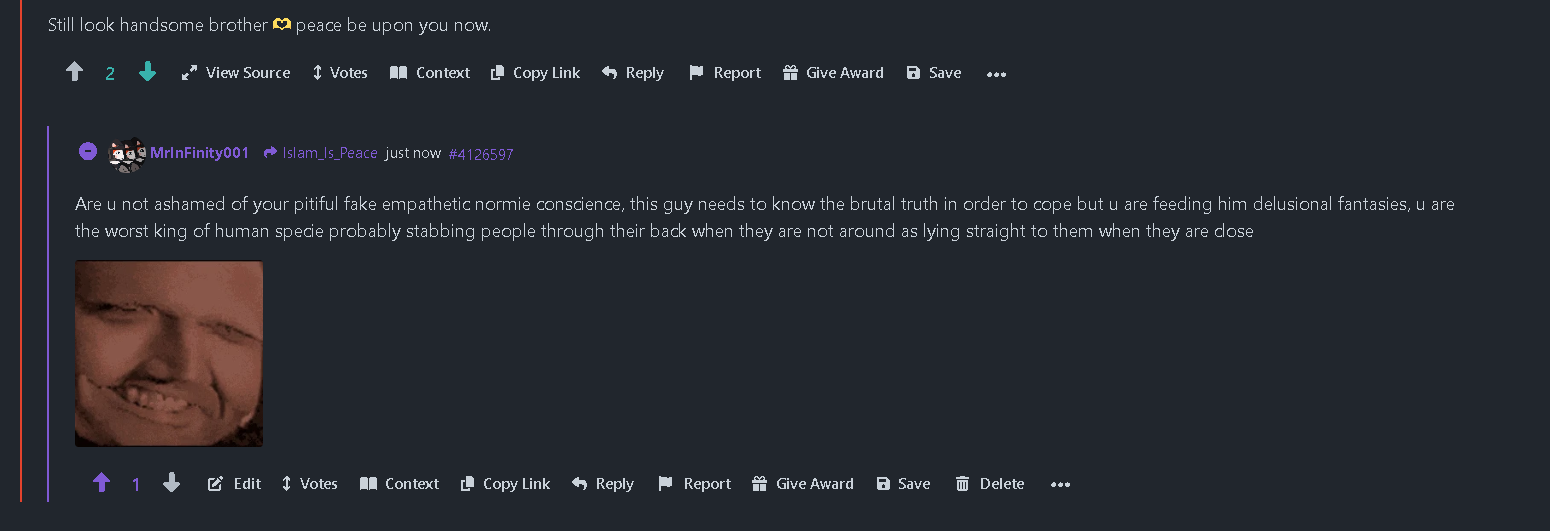Viewport: 1550px width, 531px height.
Task: Delete MrInFinity001's reply
Action: coord(990,484)
